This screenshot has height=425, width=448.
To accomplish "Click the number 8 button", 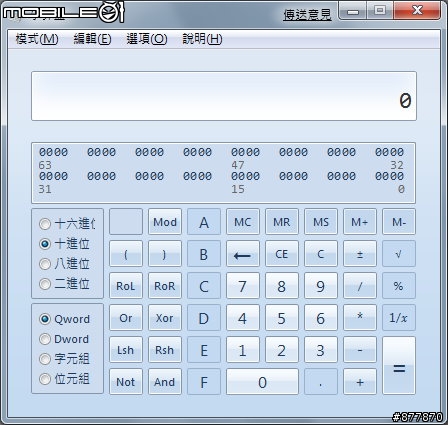I will click(282, 286).
